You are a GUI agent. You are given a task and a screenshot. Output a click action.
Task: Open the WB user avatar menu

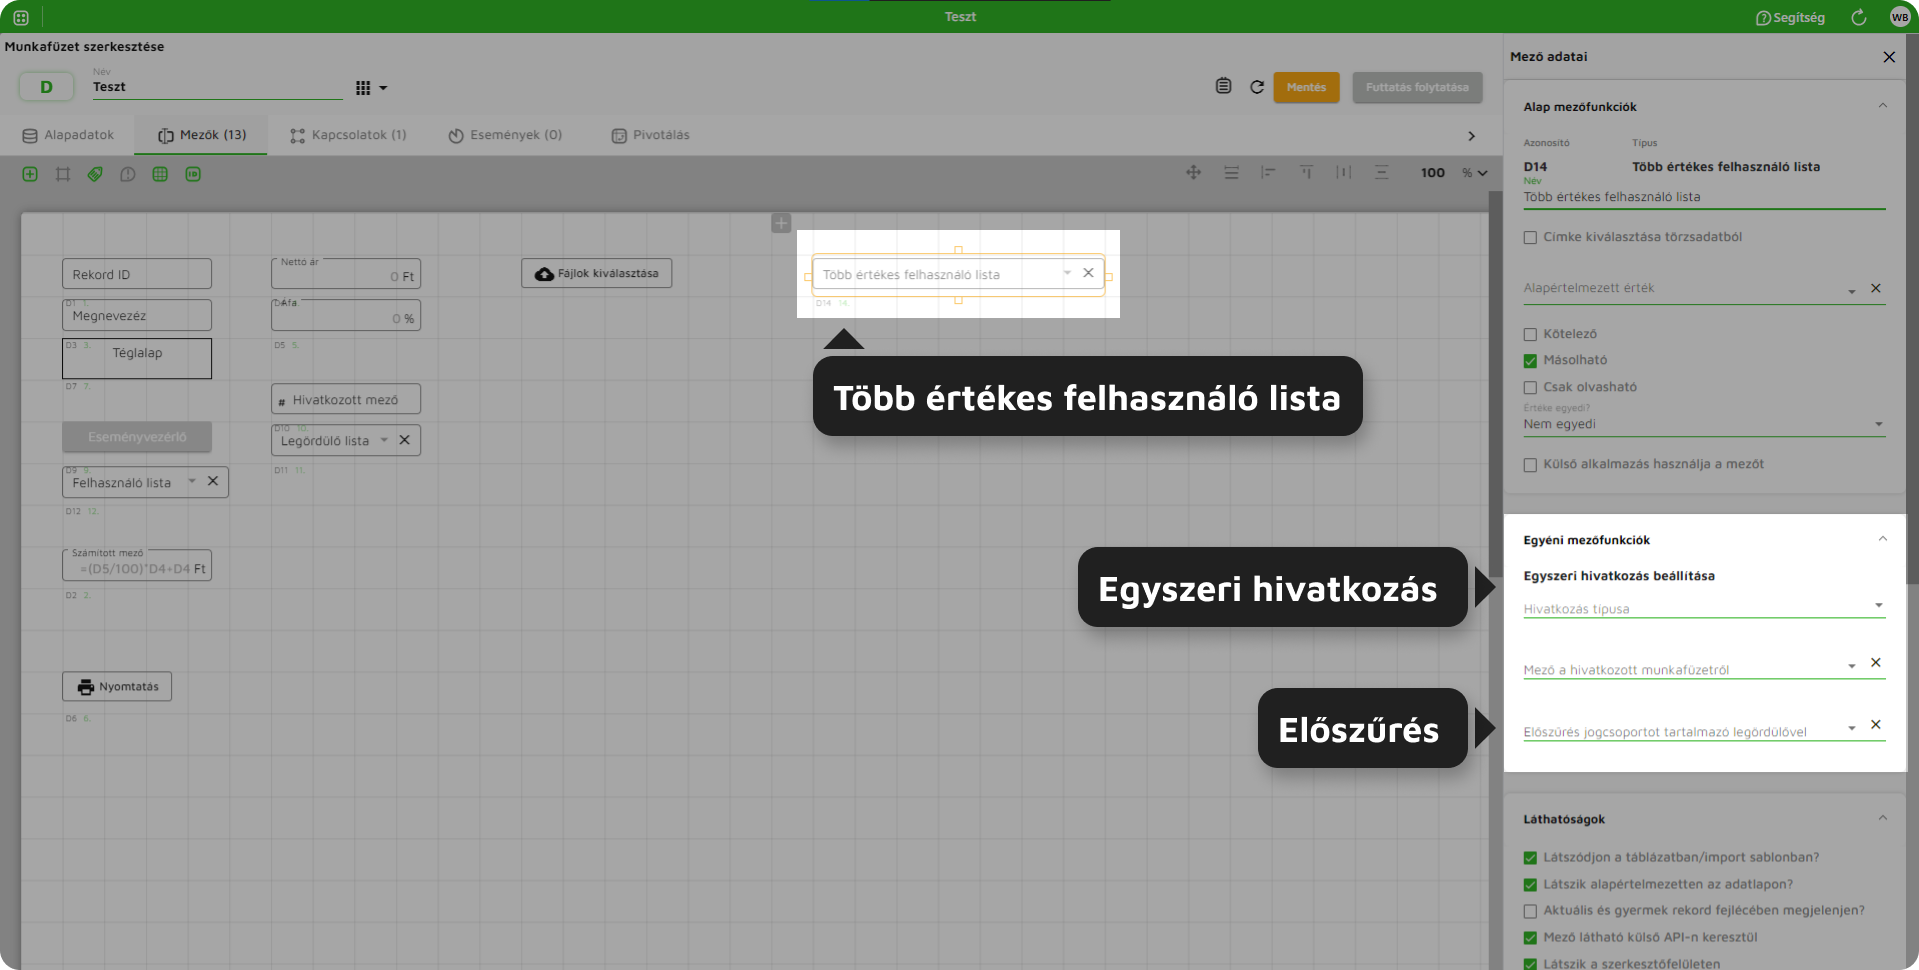tap(1900, 17)
